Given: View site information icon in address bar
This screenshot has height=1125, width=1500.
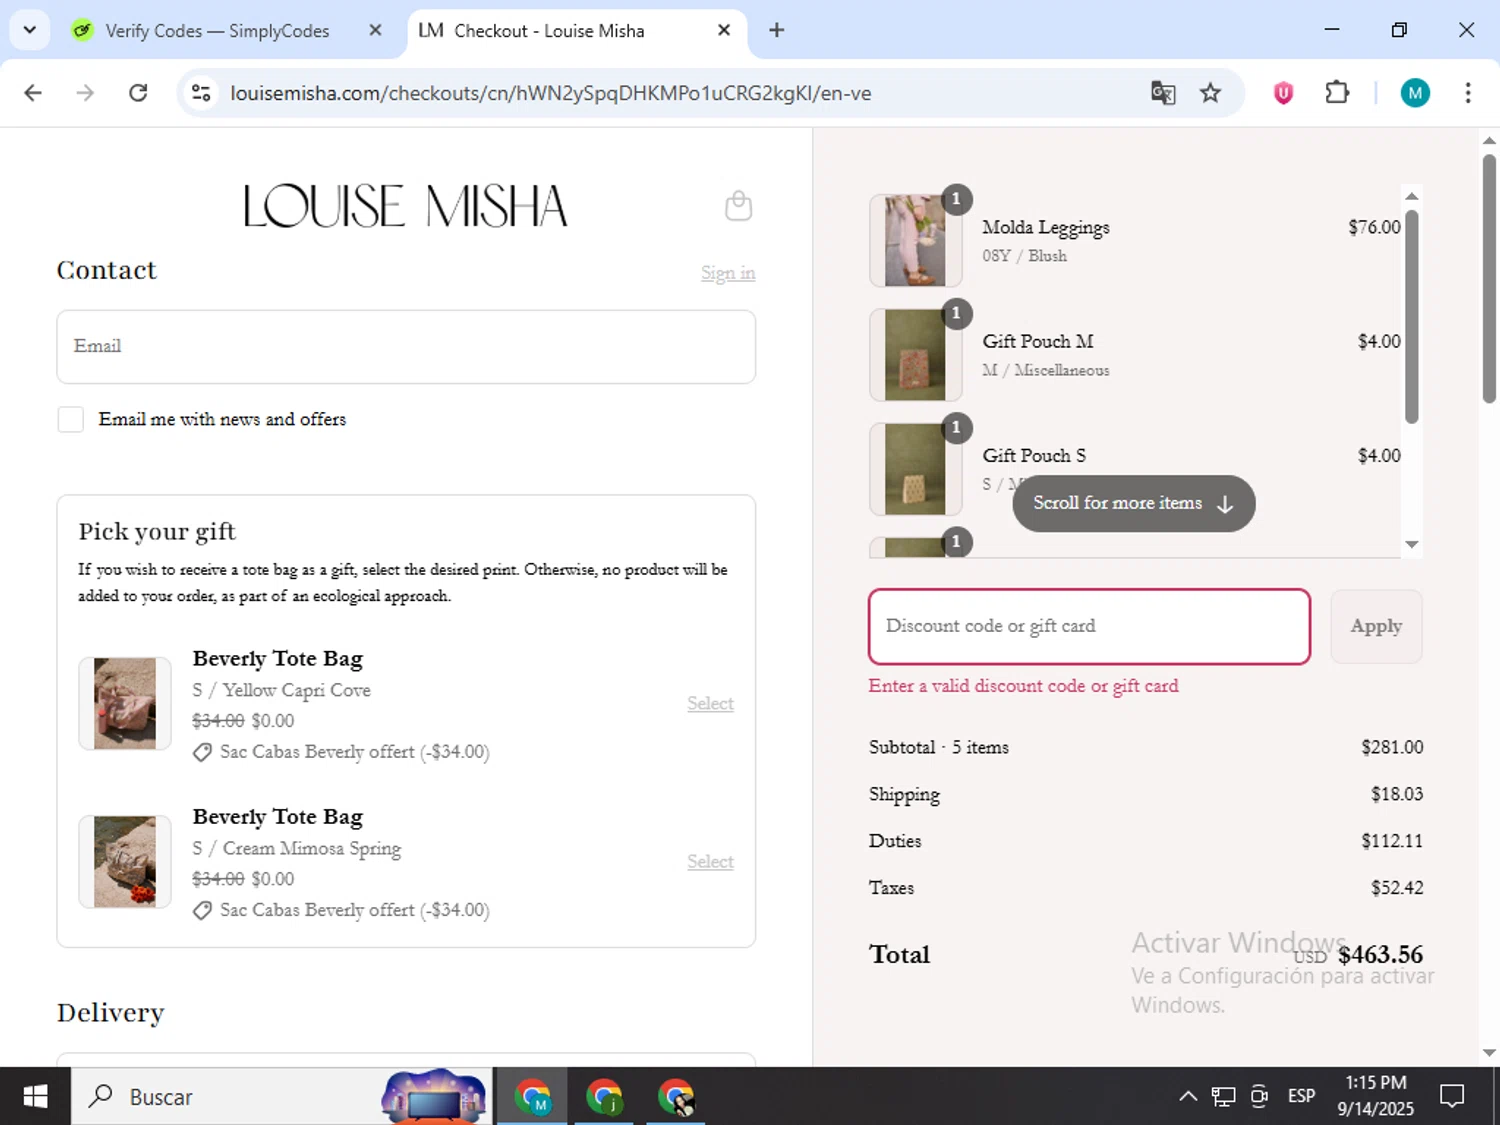Looking at the screenshot, I should point(201,93).
